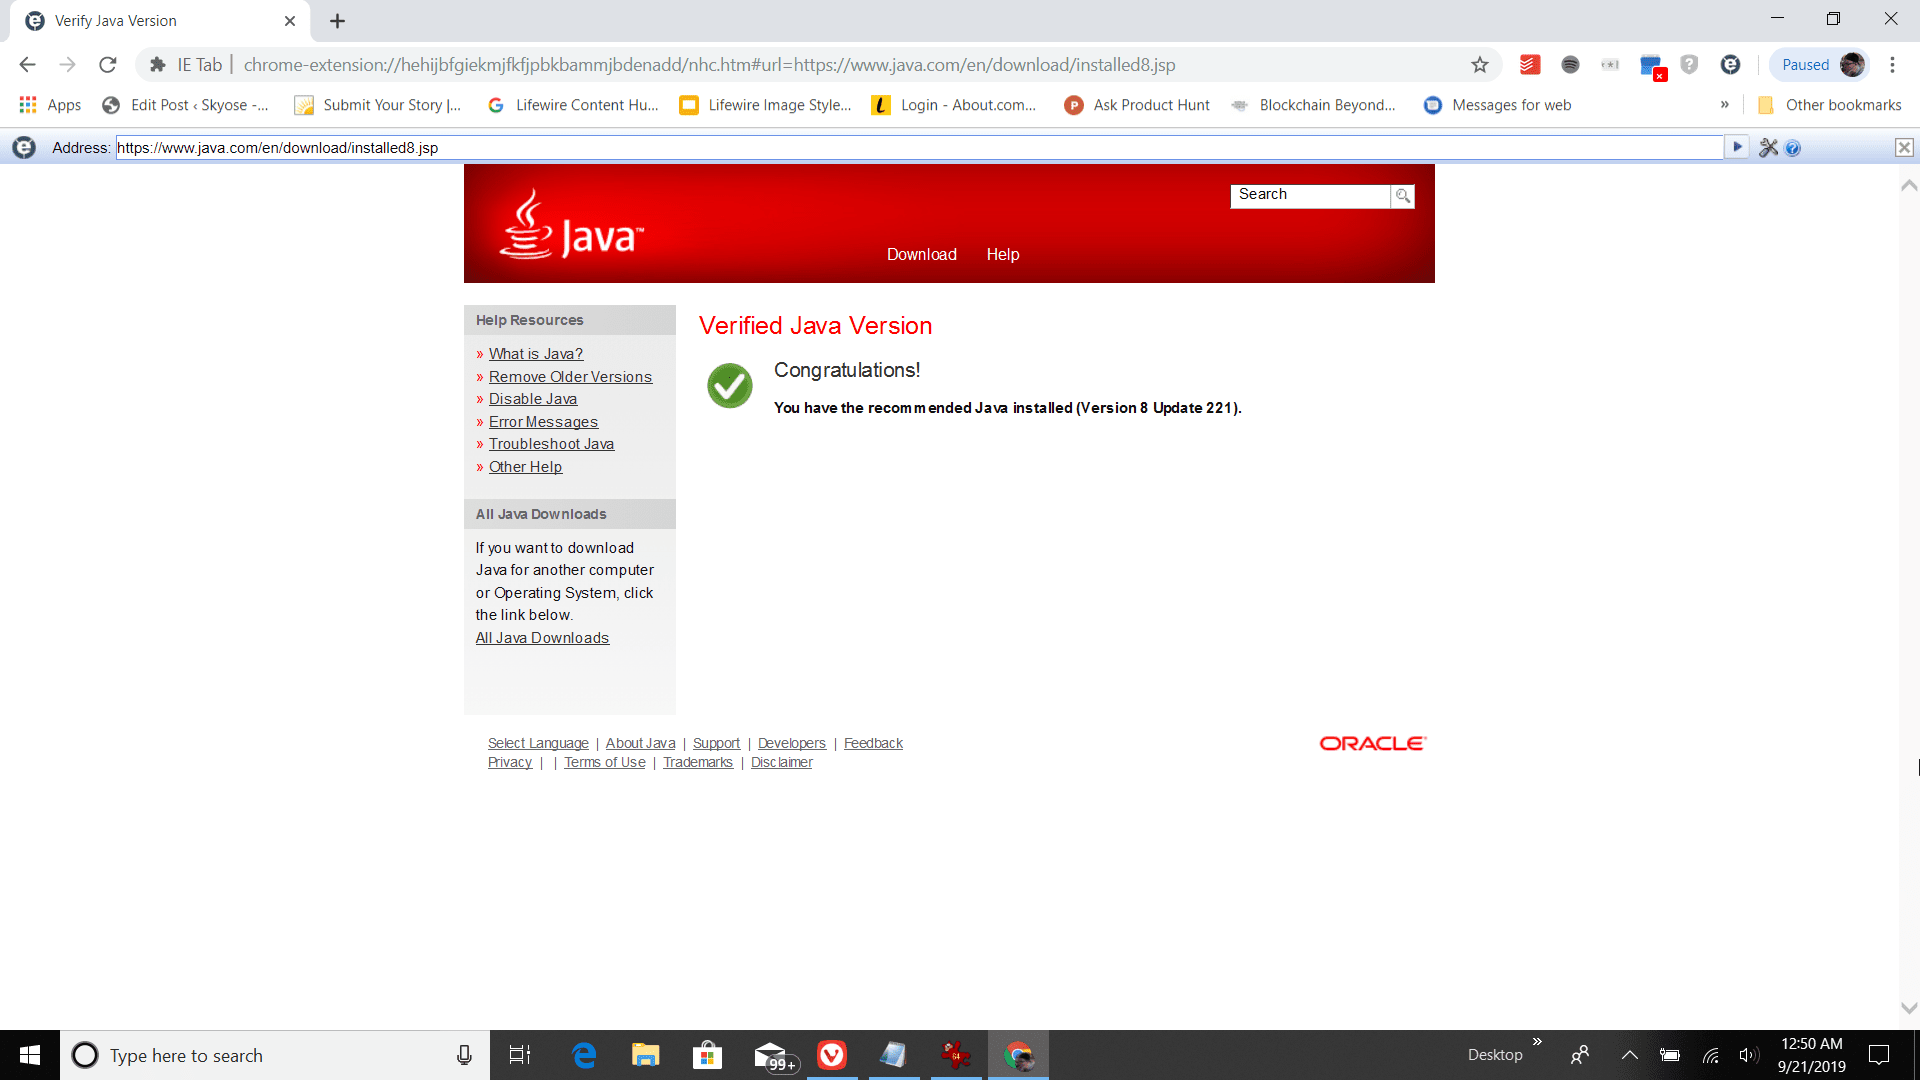
Task: Close the Verify Java Version tab
Action: [290, 21]
